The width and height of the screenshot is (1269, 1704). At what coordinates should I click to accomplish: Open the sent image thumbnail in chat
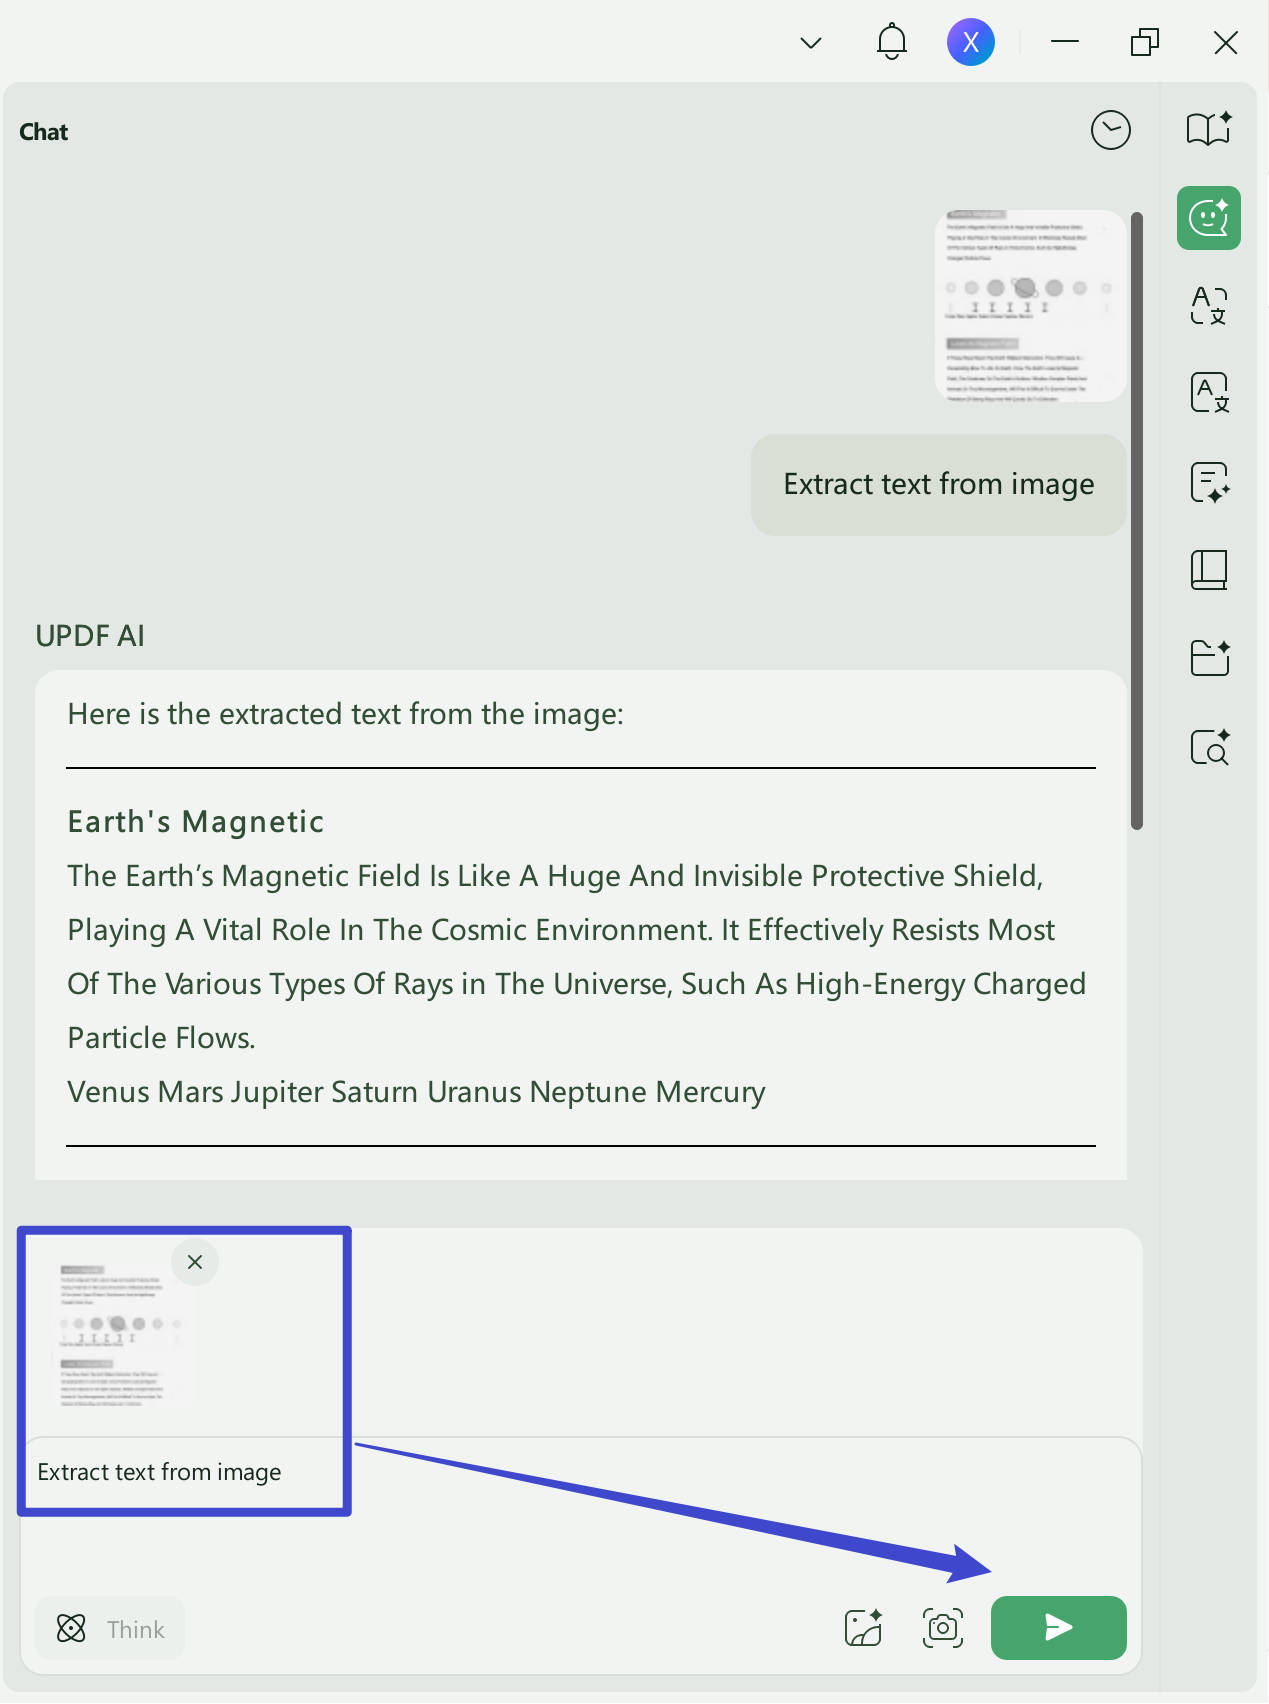(1030, 306)
